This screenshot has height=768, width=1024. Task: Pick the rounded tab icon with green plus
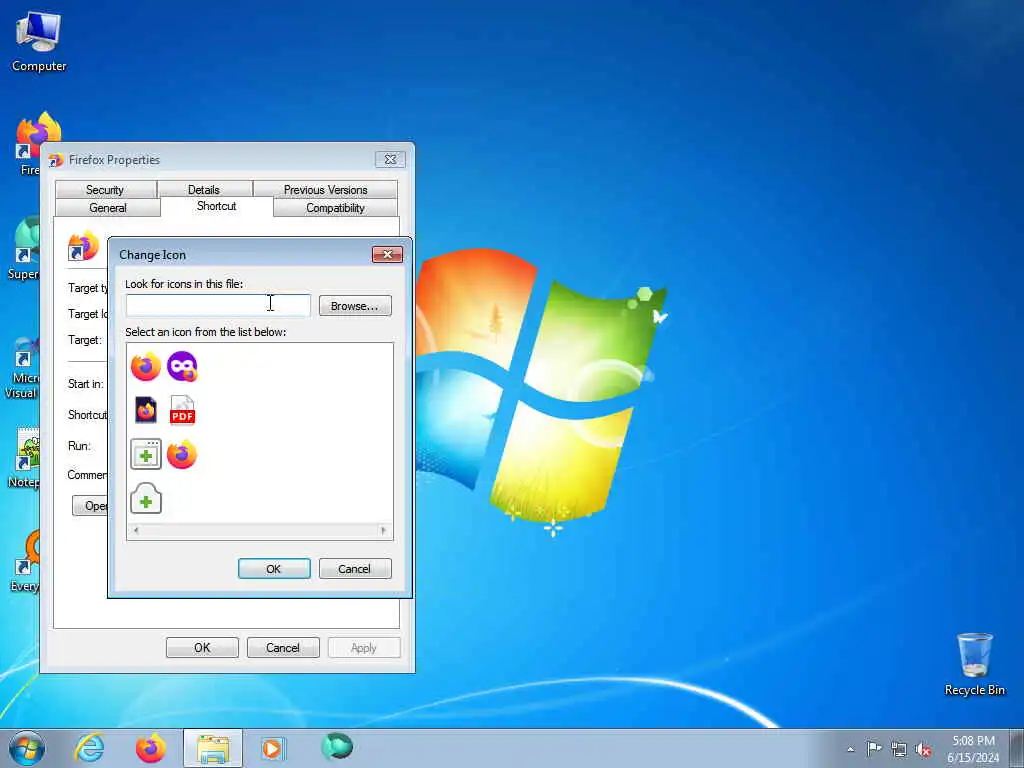pyautogui.click(x=146, y=498)
